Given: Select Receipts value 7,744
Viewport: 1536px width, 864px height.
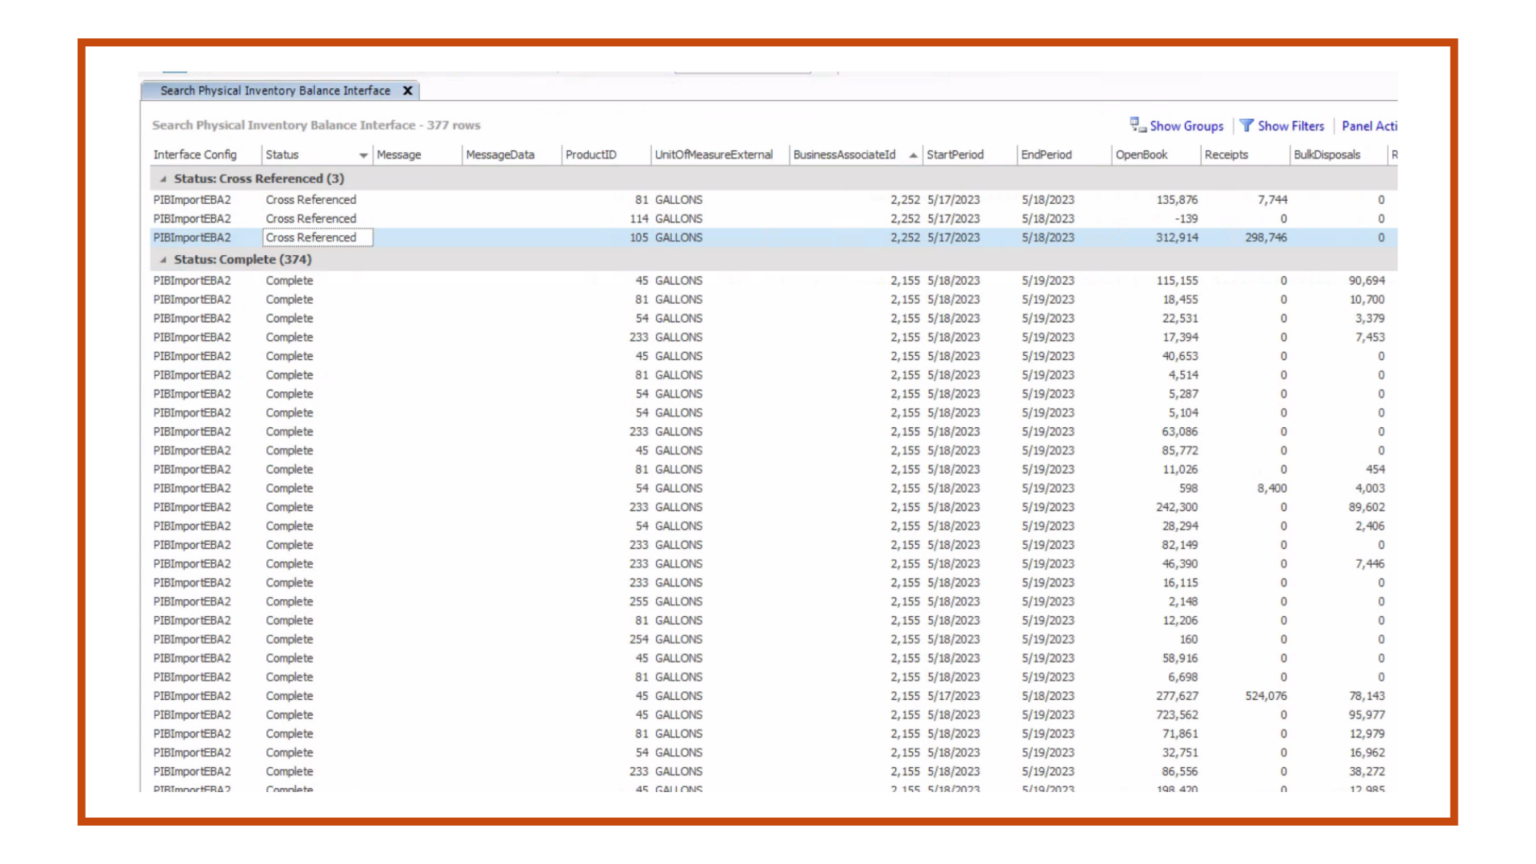Looking at the screenshot, I should pyautogui.click(x=1272, y=200).
